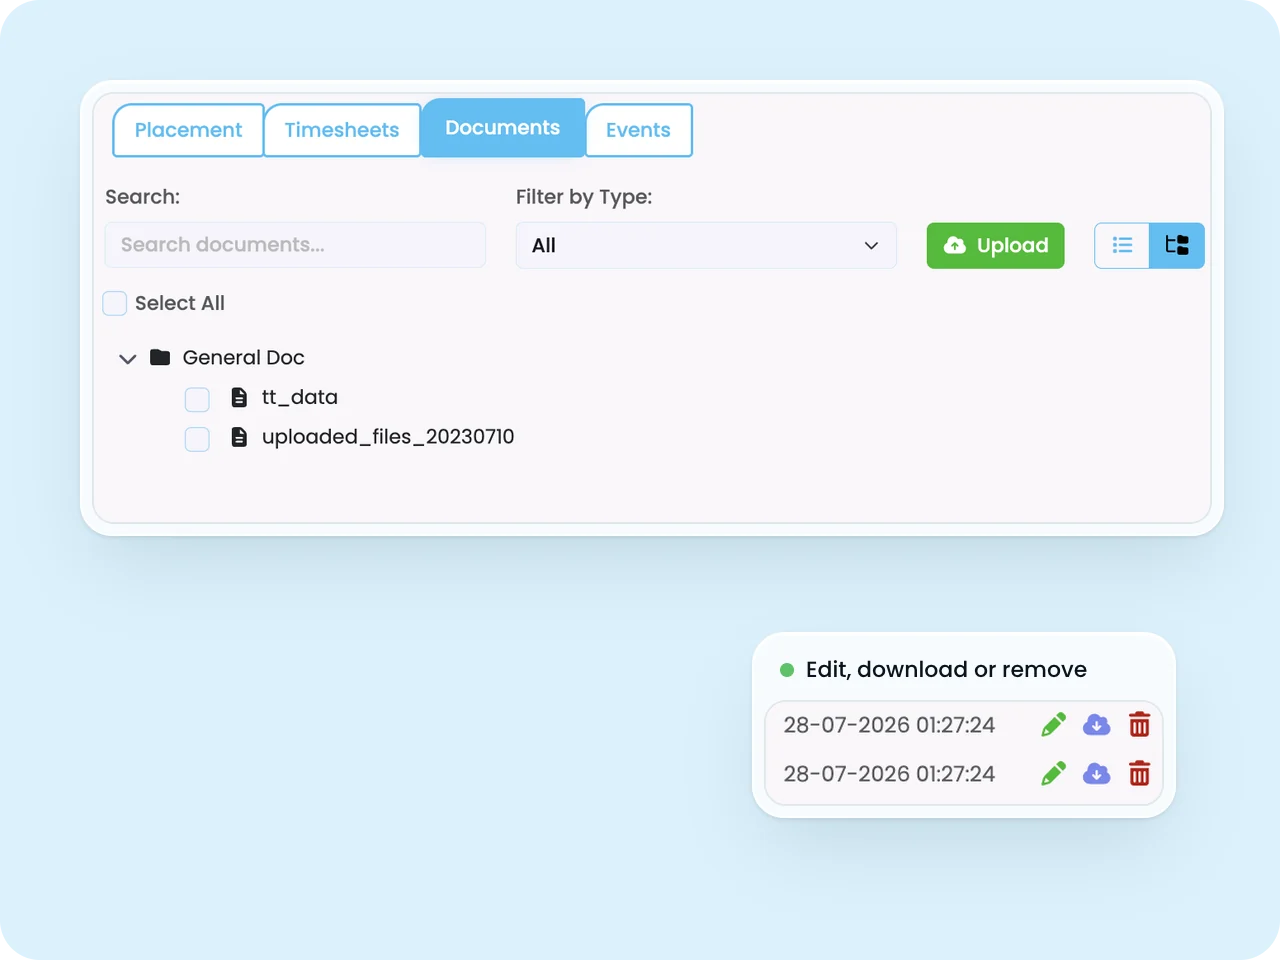Switch to folder tree view icon

point(1177,245)
